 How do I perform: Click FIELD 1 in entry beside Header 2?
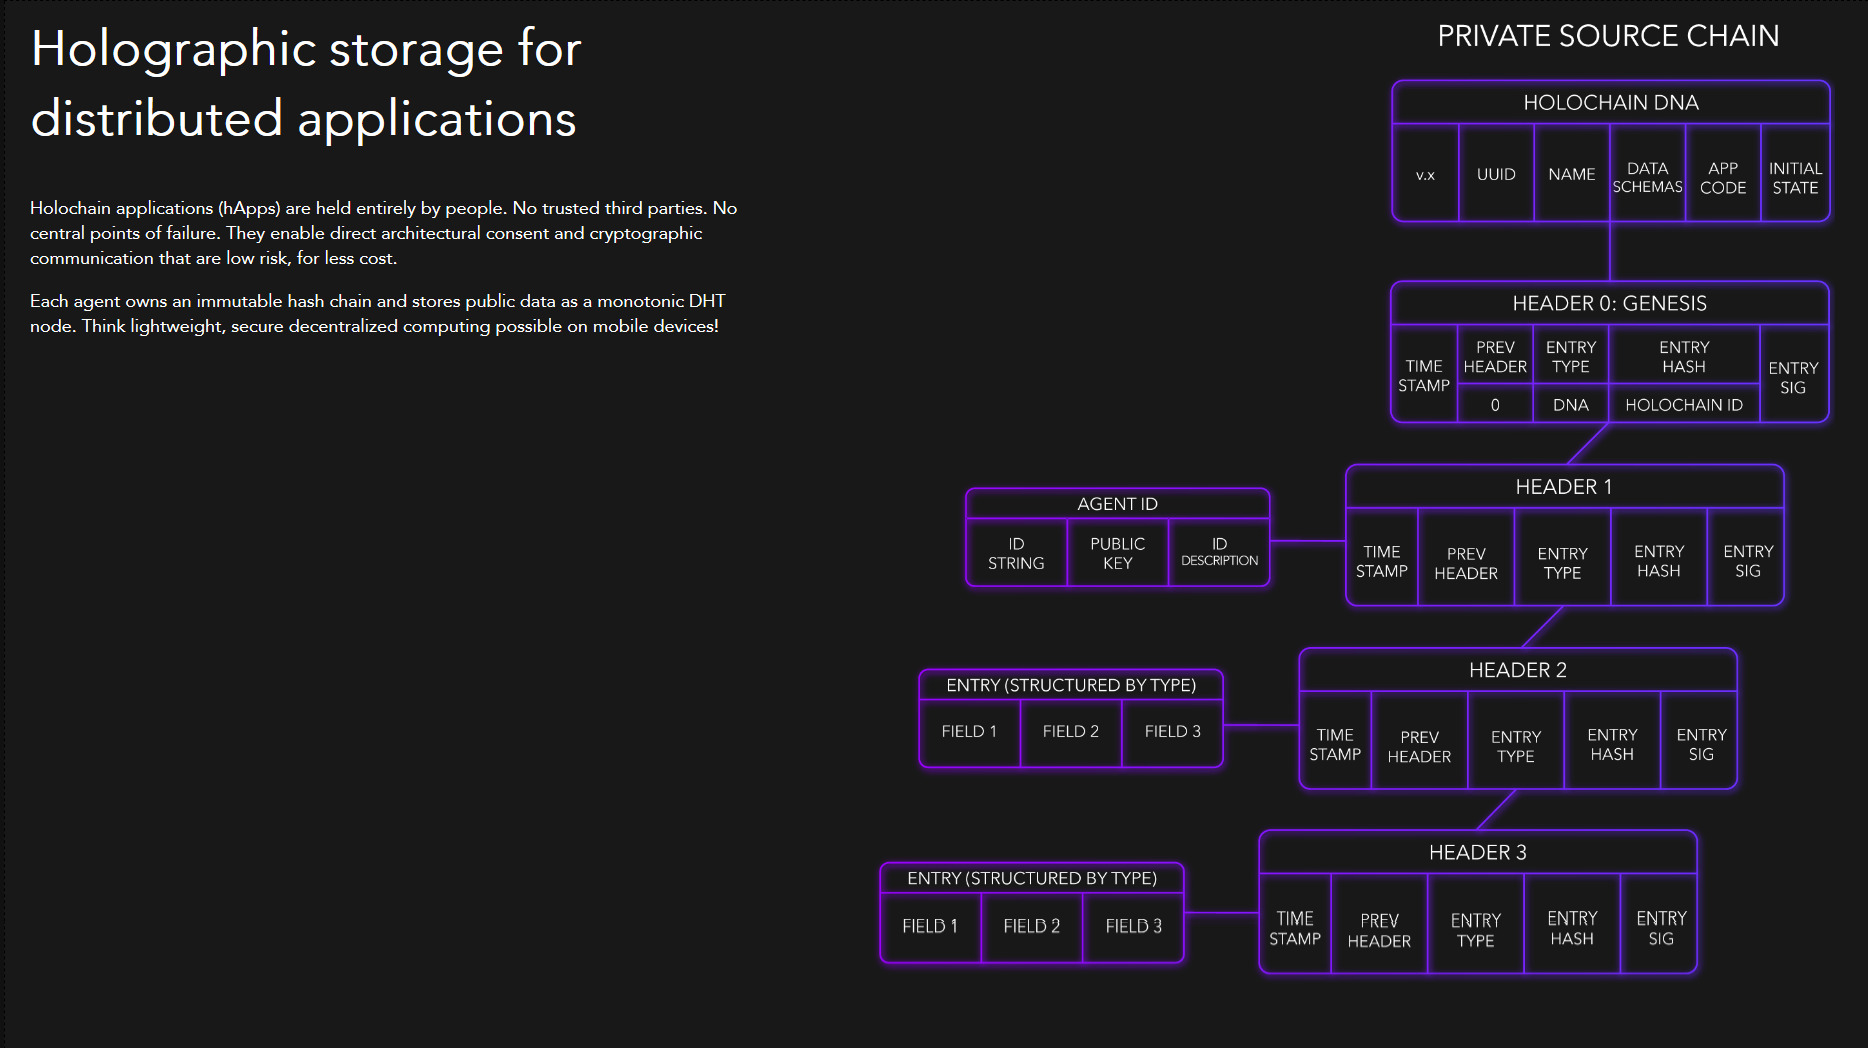(969, 731)
